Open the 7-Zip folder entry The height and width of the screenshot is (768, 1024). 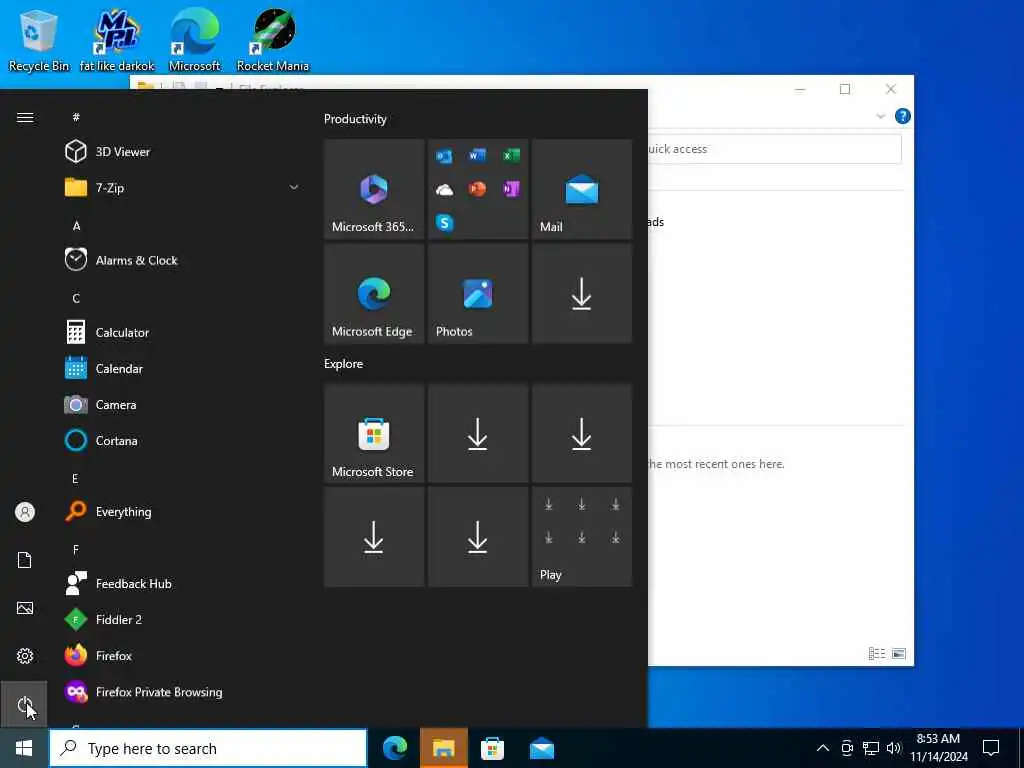pos(183,187)
